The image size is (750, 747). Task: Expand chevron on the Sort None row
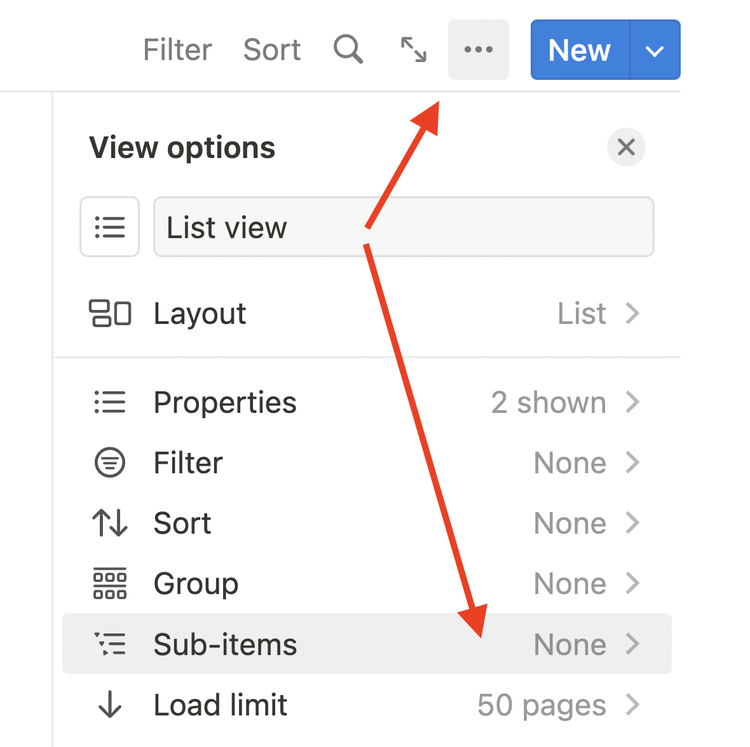[633, 523]
